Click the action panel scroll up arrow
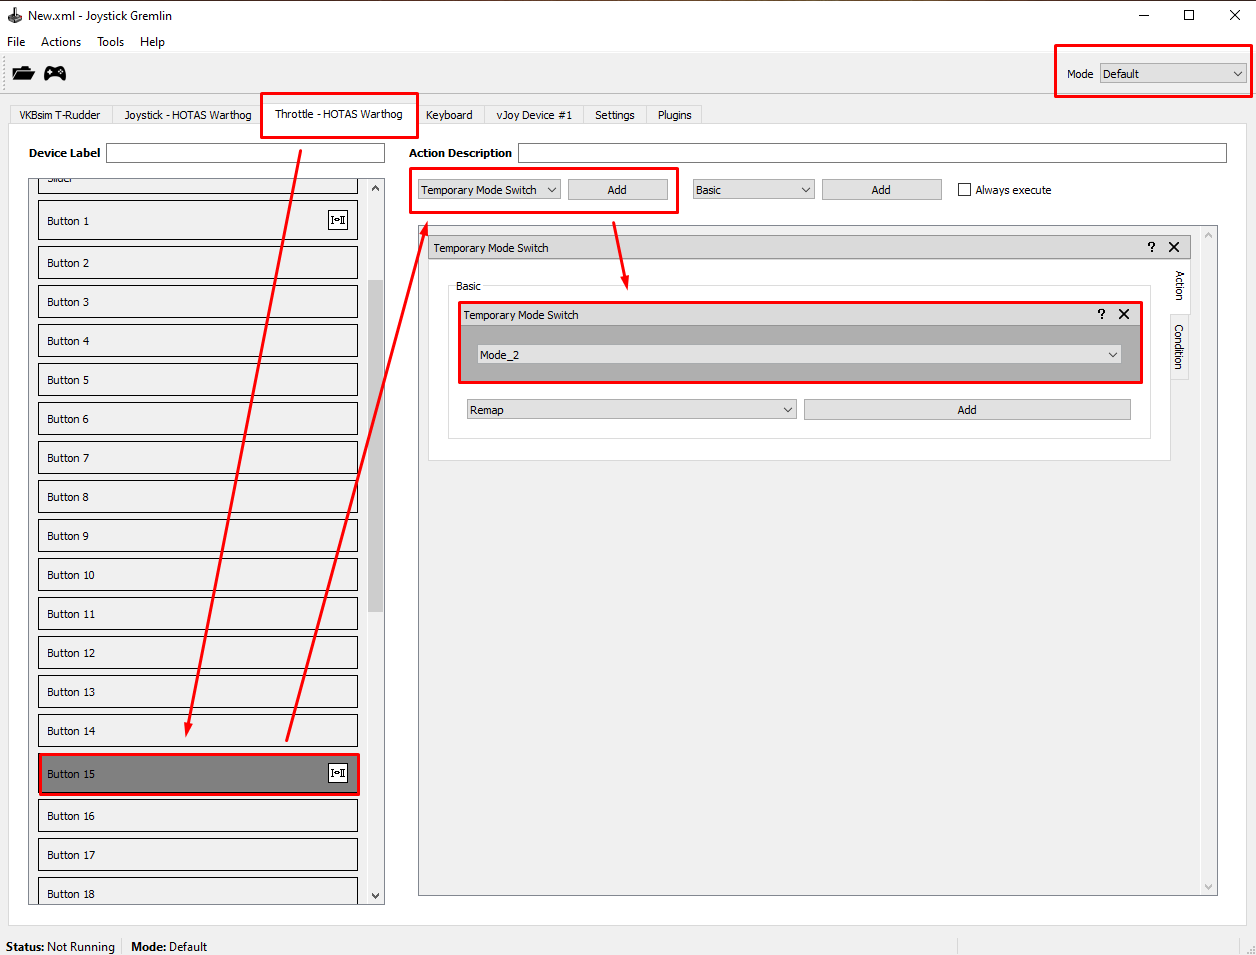 [x=1209, y=235]
